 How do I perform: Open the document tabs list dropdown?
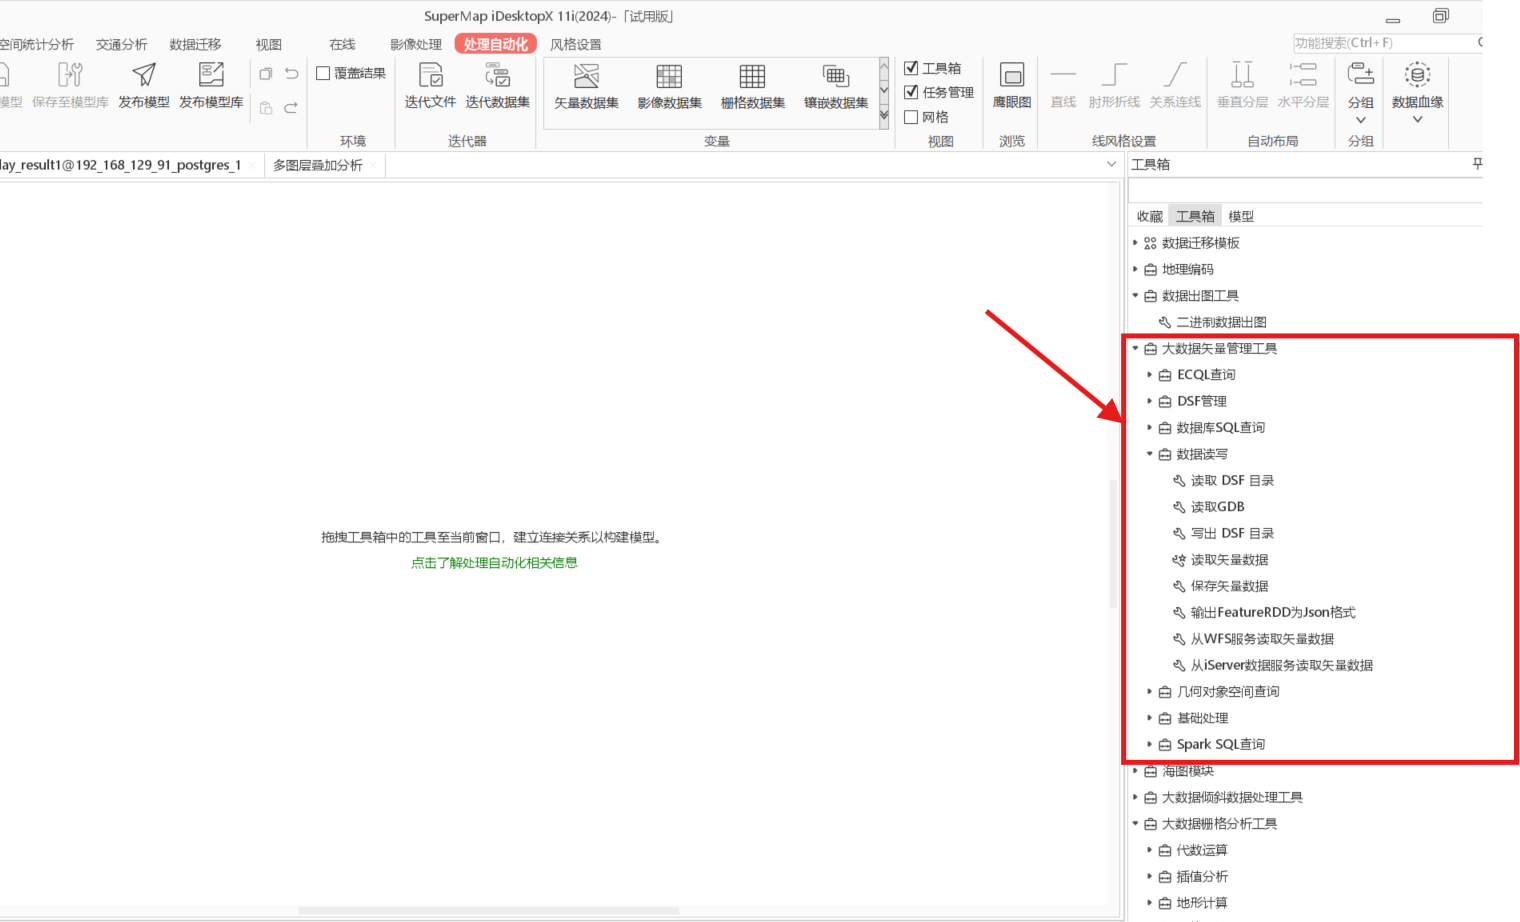[x=1111, y=164]
